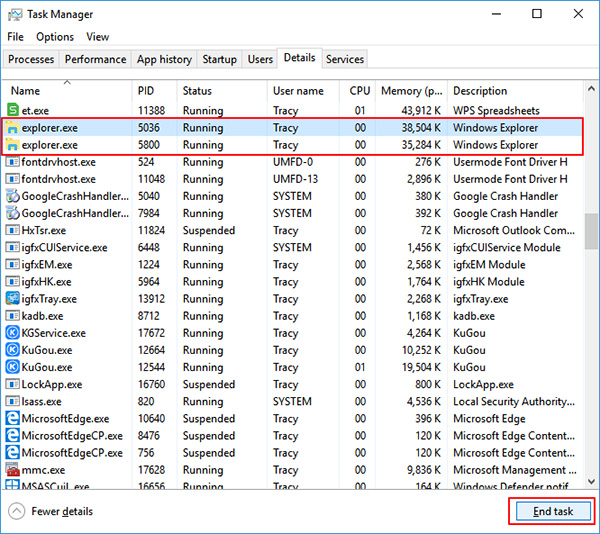Viewport: 600px width, 534px height.
Task: Click the KGService.exe process icon
Action: (x=13, y=333)
